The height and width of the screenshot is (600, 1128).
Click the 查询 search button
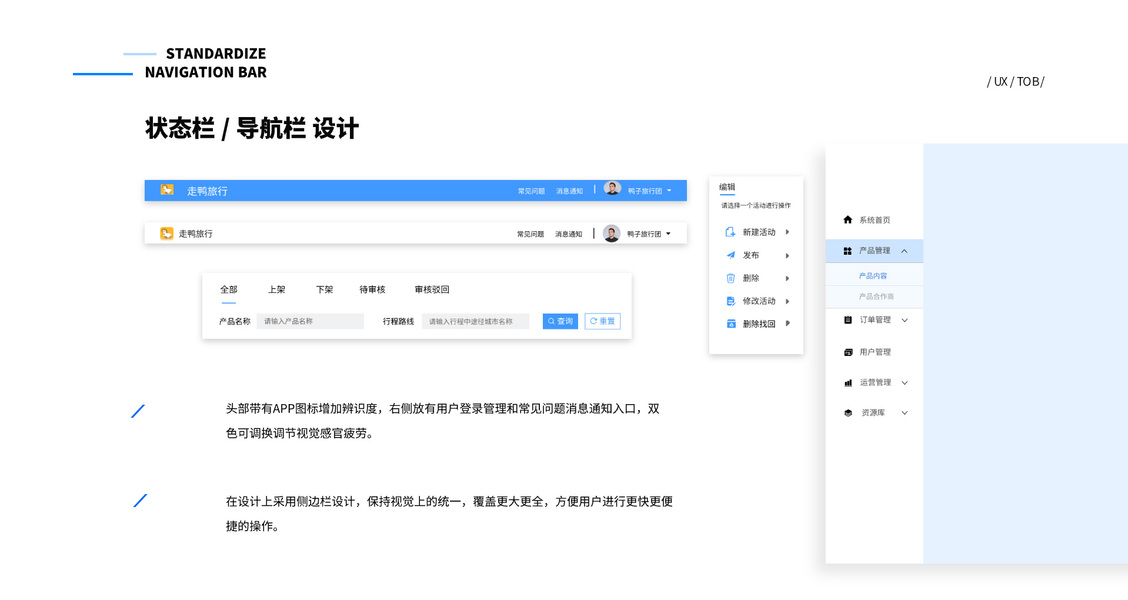560,321
